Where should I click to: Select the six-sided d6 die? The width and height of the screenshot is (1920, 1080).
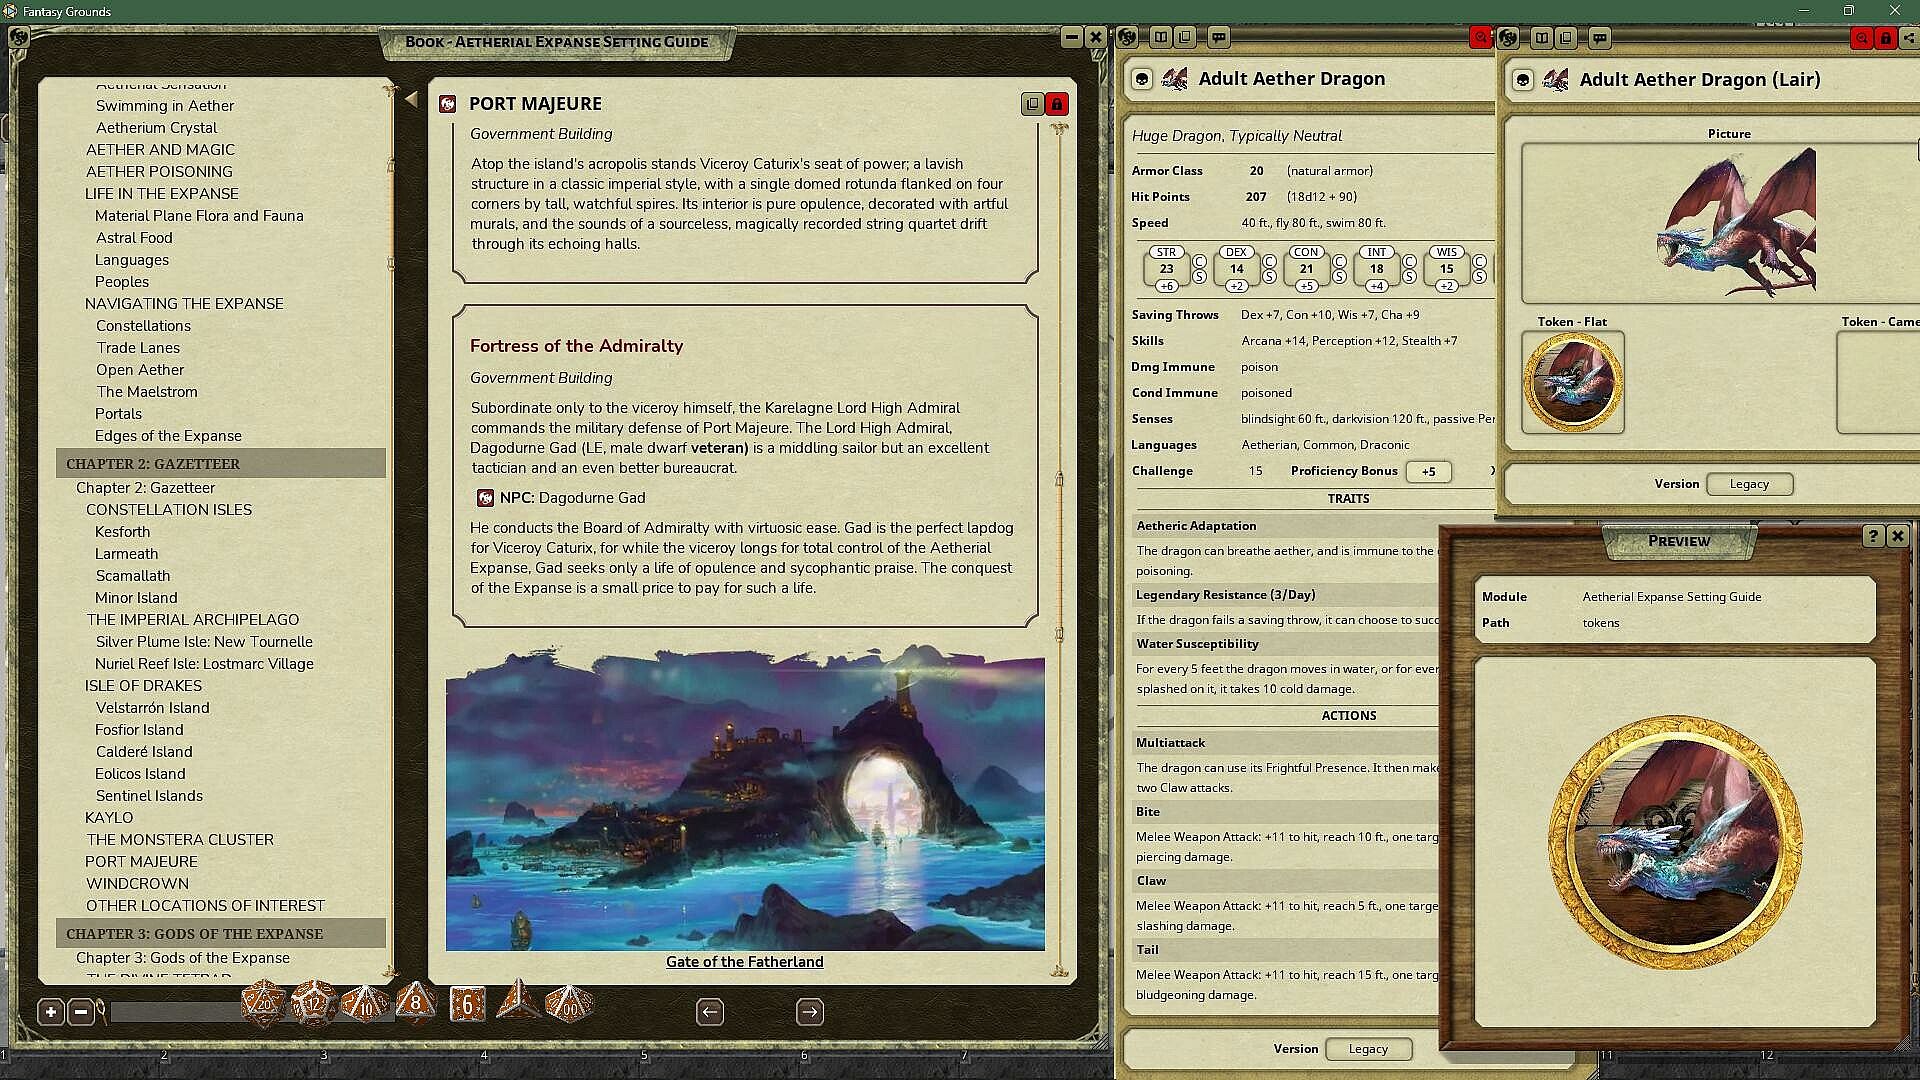(467, 1004)
